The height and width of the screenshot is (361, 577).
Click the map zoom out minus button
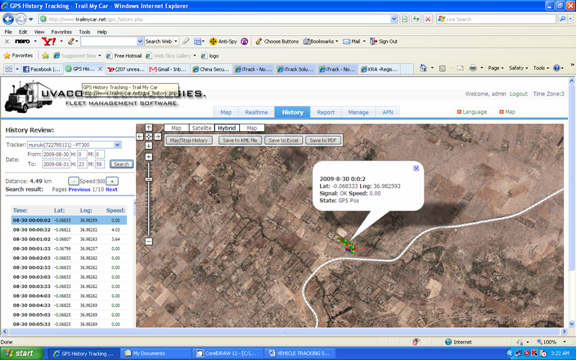pos(149,242)
